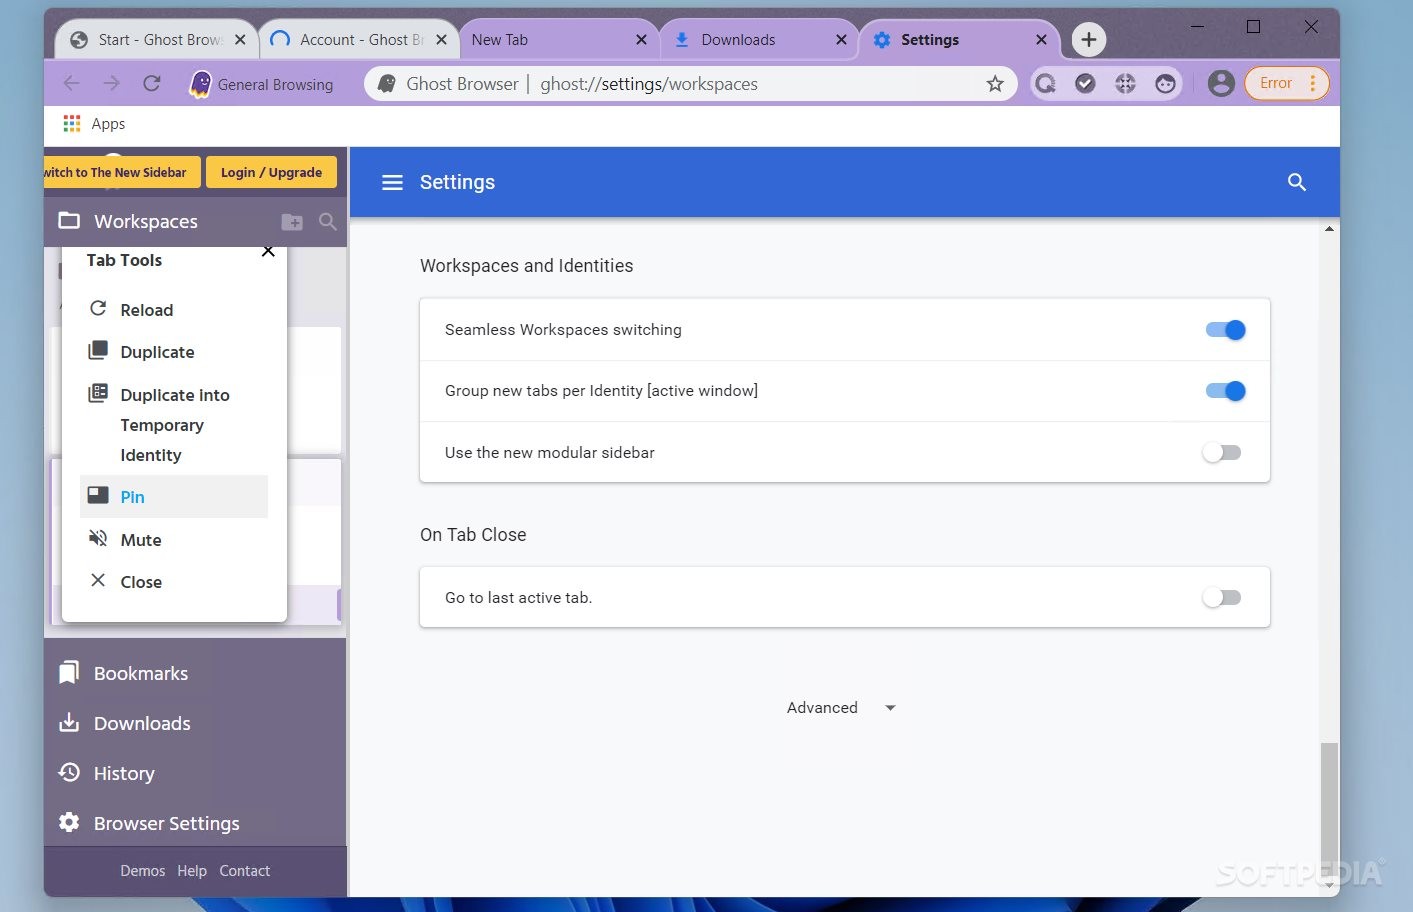The height and width of the screenshot is (912, 1413).
Task: Click Switch to The New Sidebar button
Action: coord(122,172)
